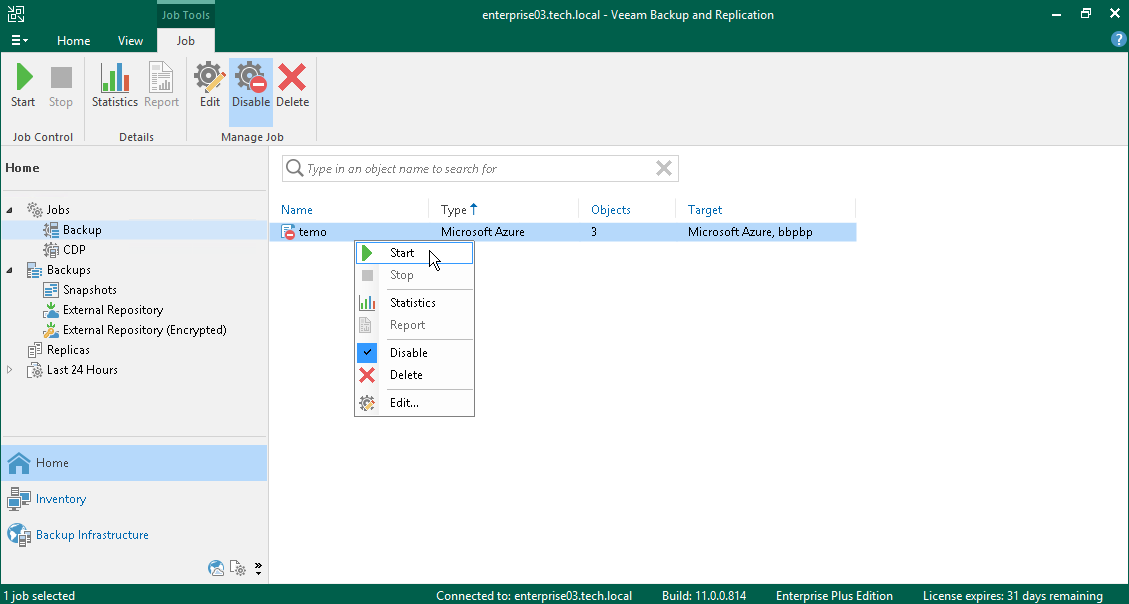Choose Start in the context menu

415,253
